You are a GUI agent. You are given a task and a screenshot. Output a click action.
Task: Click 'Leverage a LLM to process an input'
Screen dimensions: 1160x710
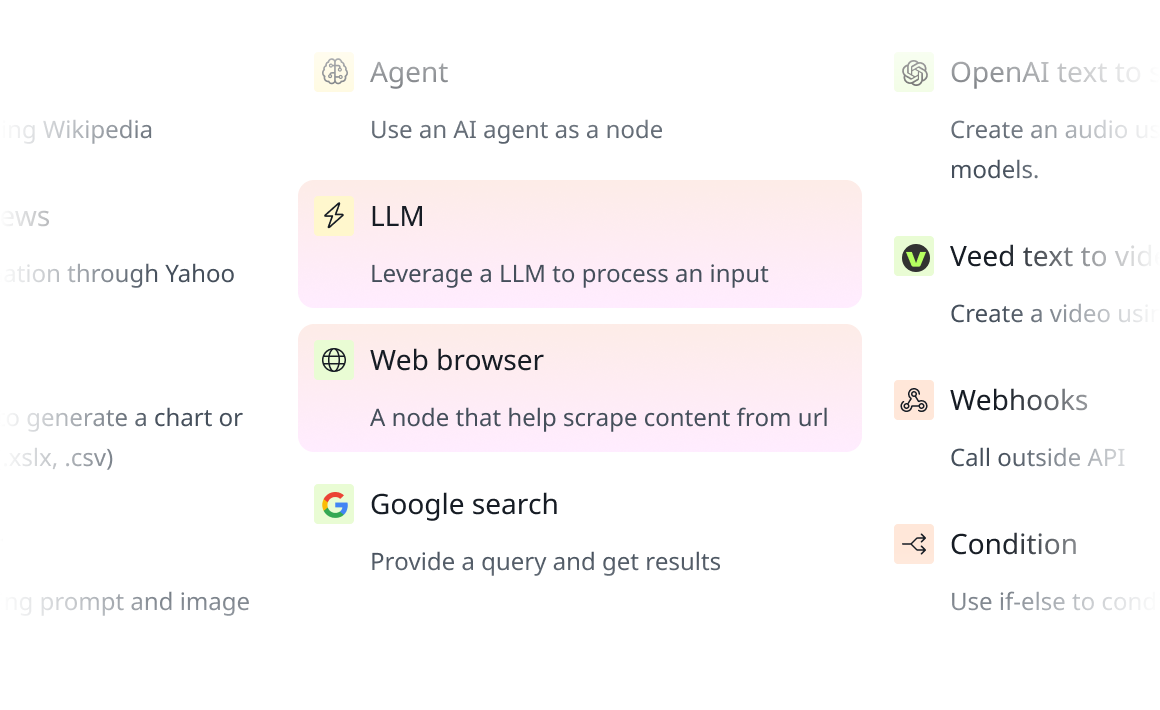coord(569,274)
